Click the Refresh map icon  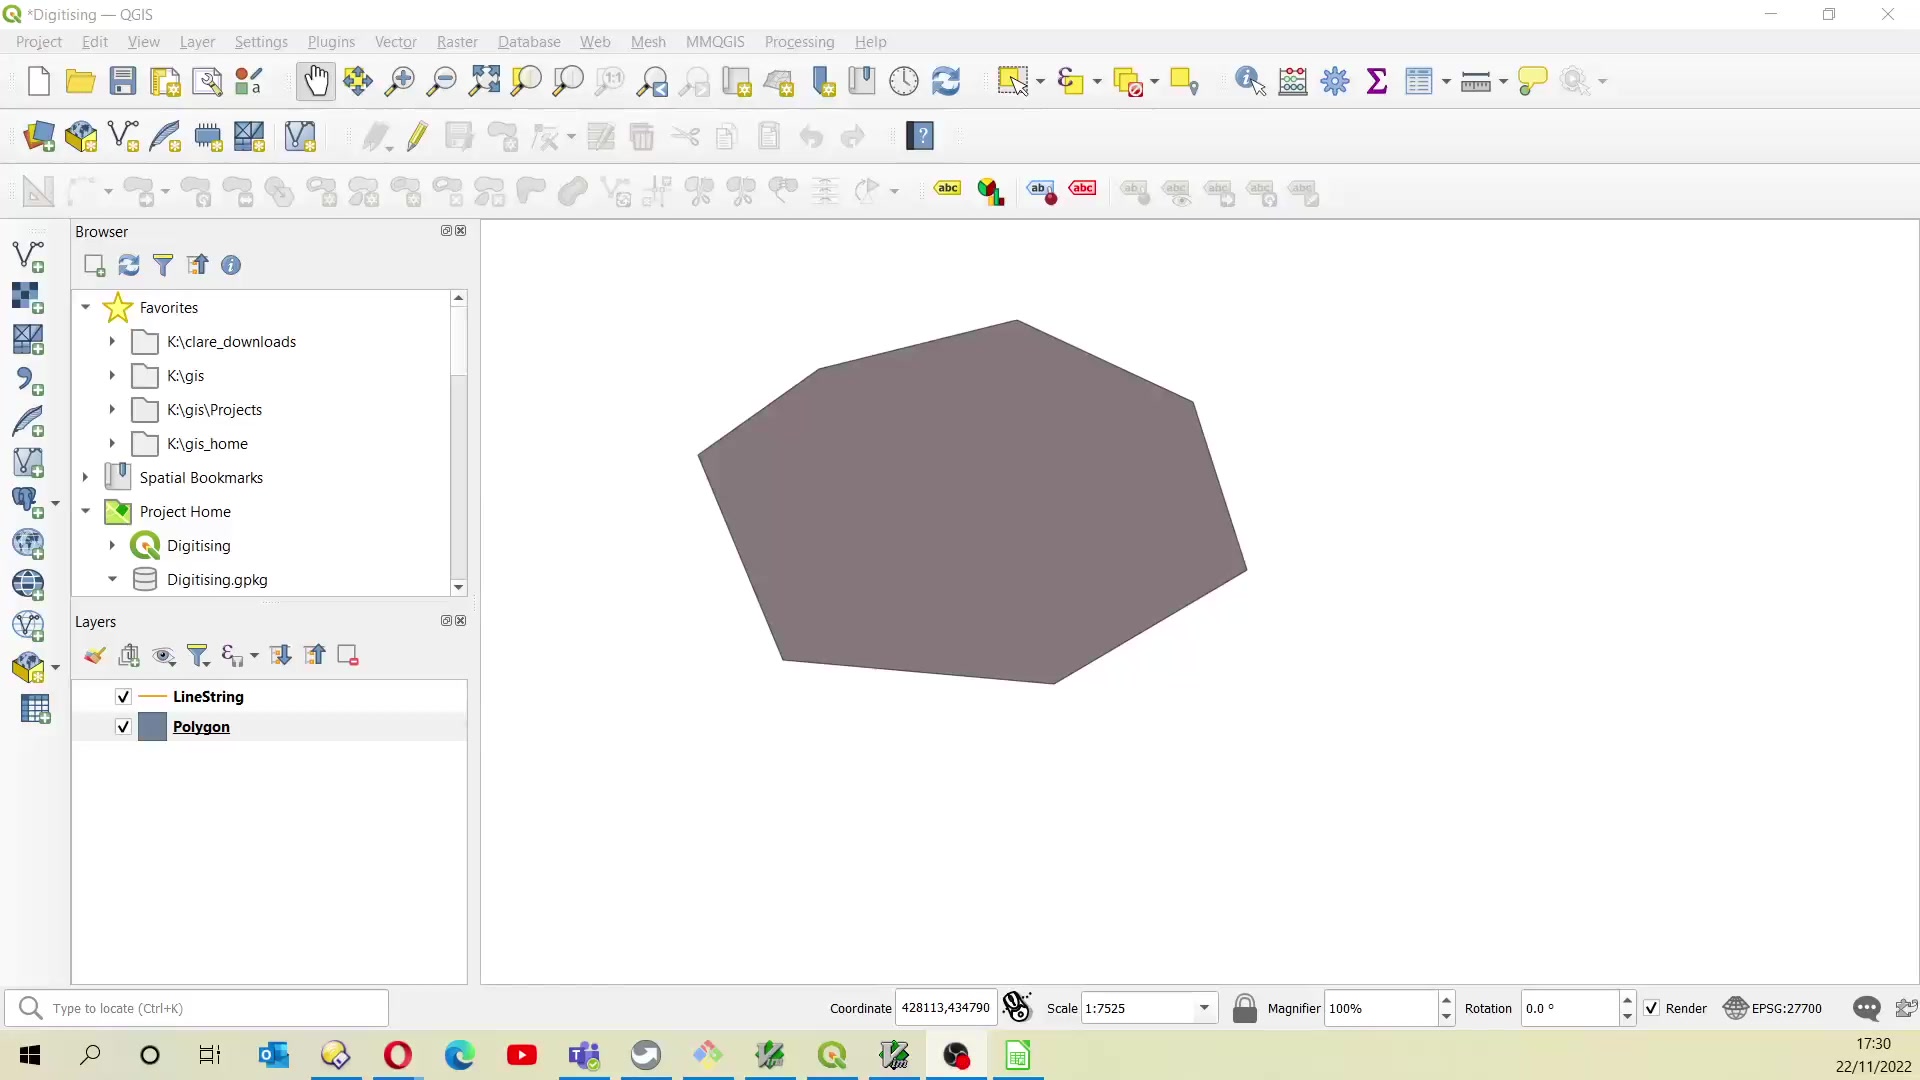coord(947,81)
